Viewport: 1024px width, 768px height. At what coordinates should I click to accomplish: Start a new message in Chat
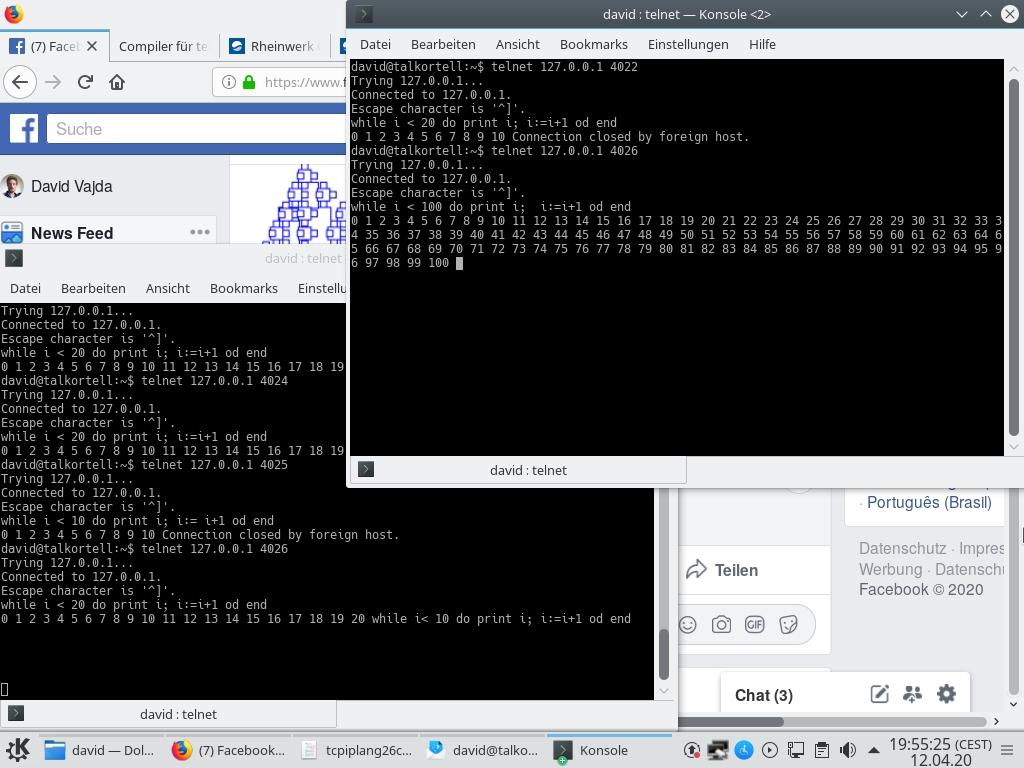[x=880, y=694]
